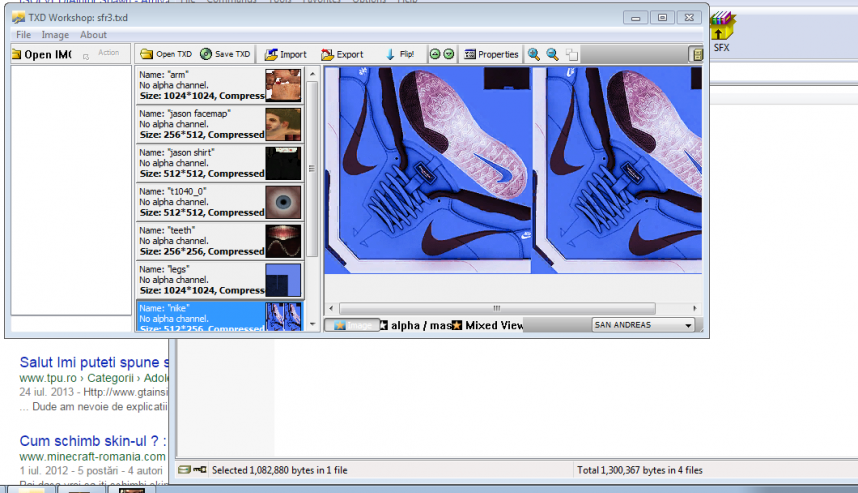This screenshot has width=858, height=493.
Task: Select the "jason shirt" texture entry
Action: (x=219, y=163)
